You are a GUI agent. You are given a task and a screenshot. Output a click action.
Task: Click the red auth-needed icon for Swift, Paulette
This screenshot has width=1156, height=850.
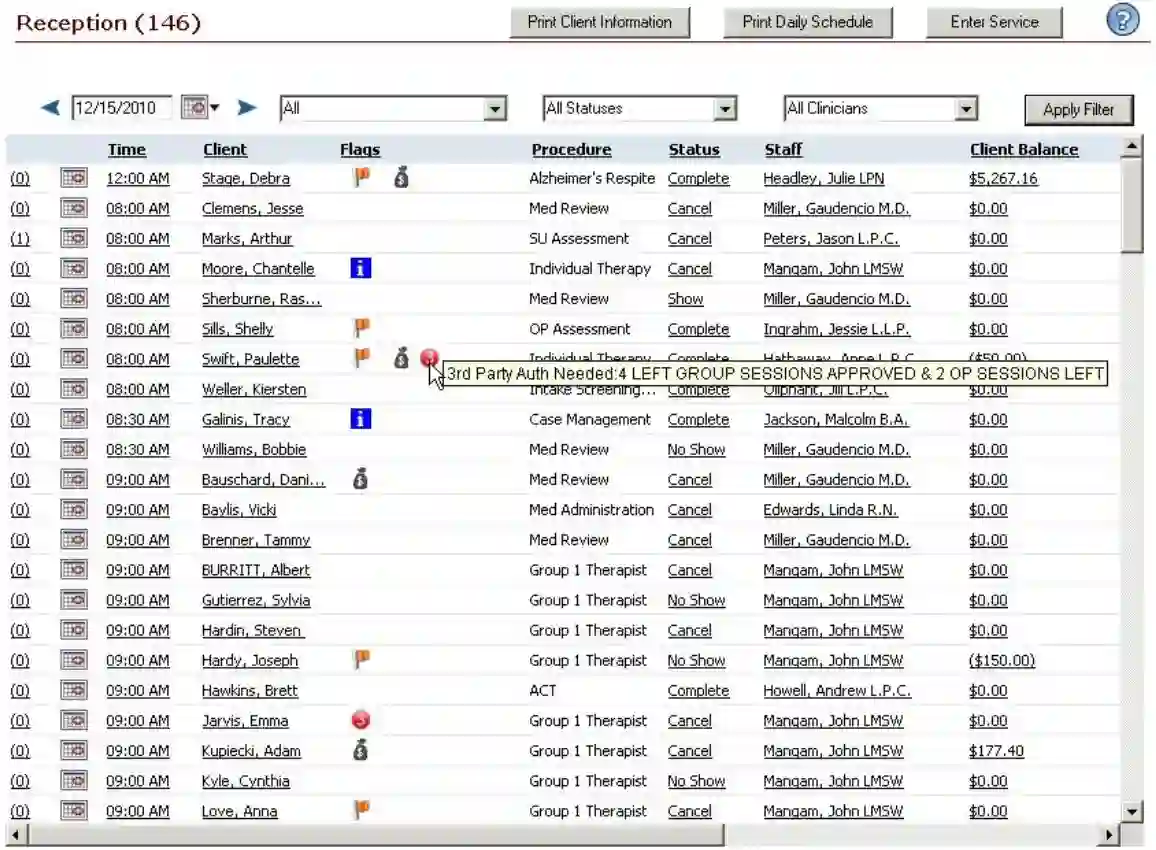pyautogui.click(x=429, y=357)
